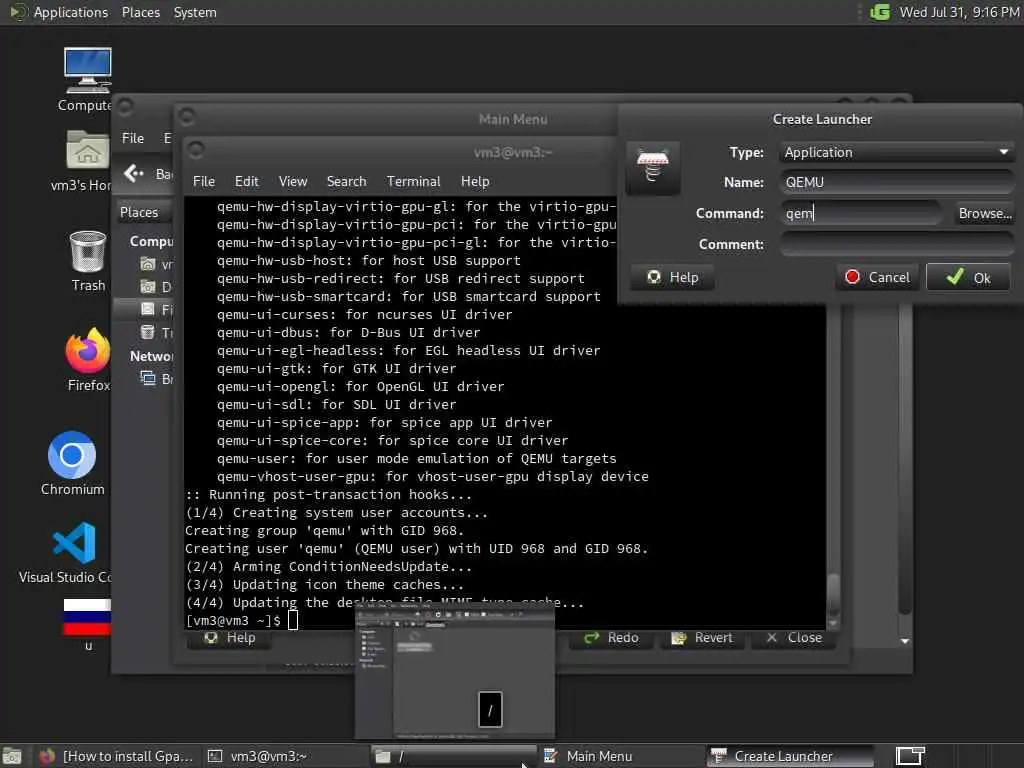Open the Terminal menu in terminal window

tap(413, 182)
